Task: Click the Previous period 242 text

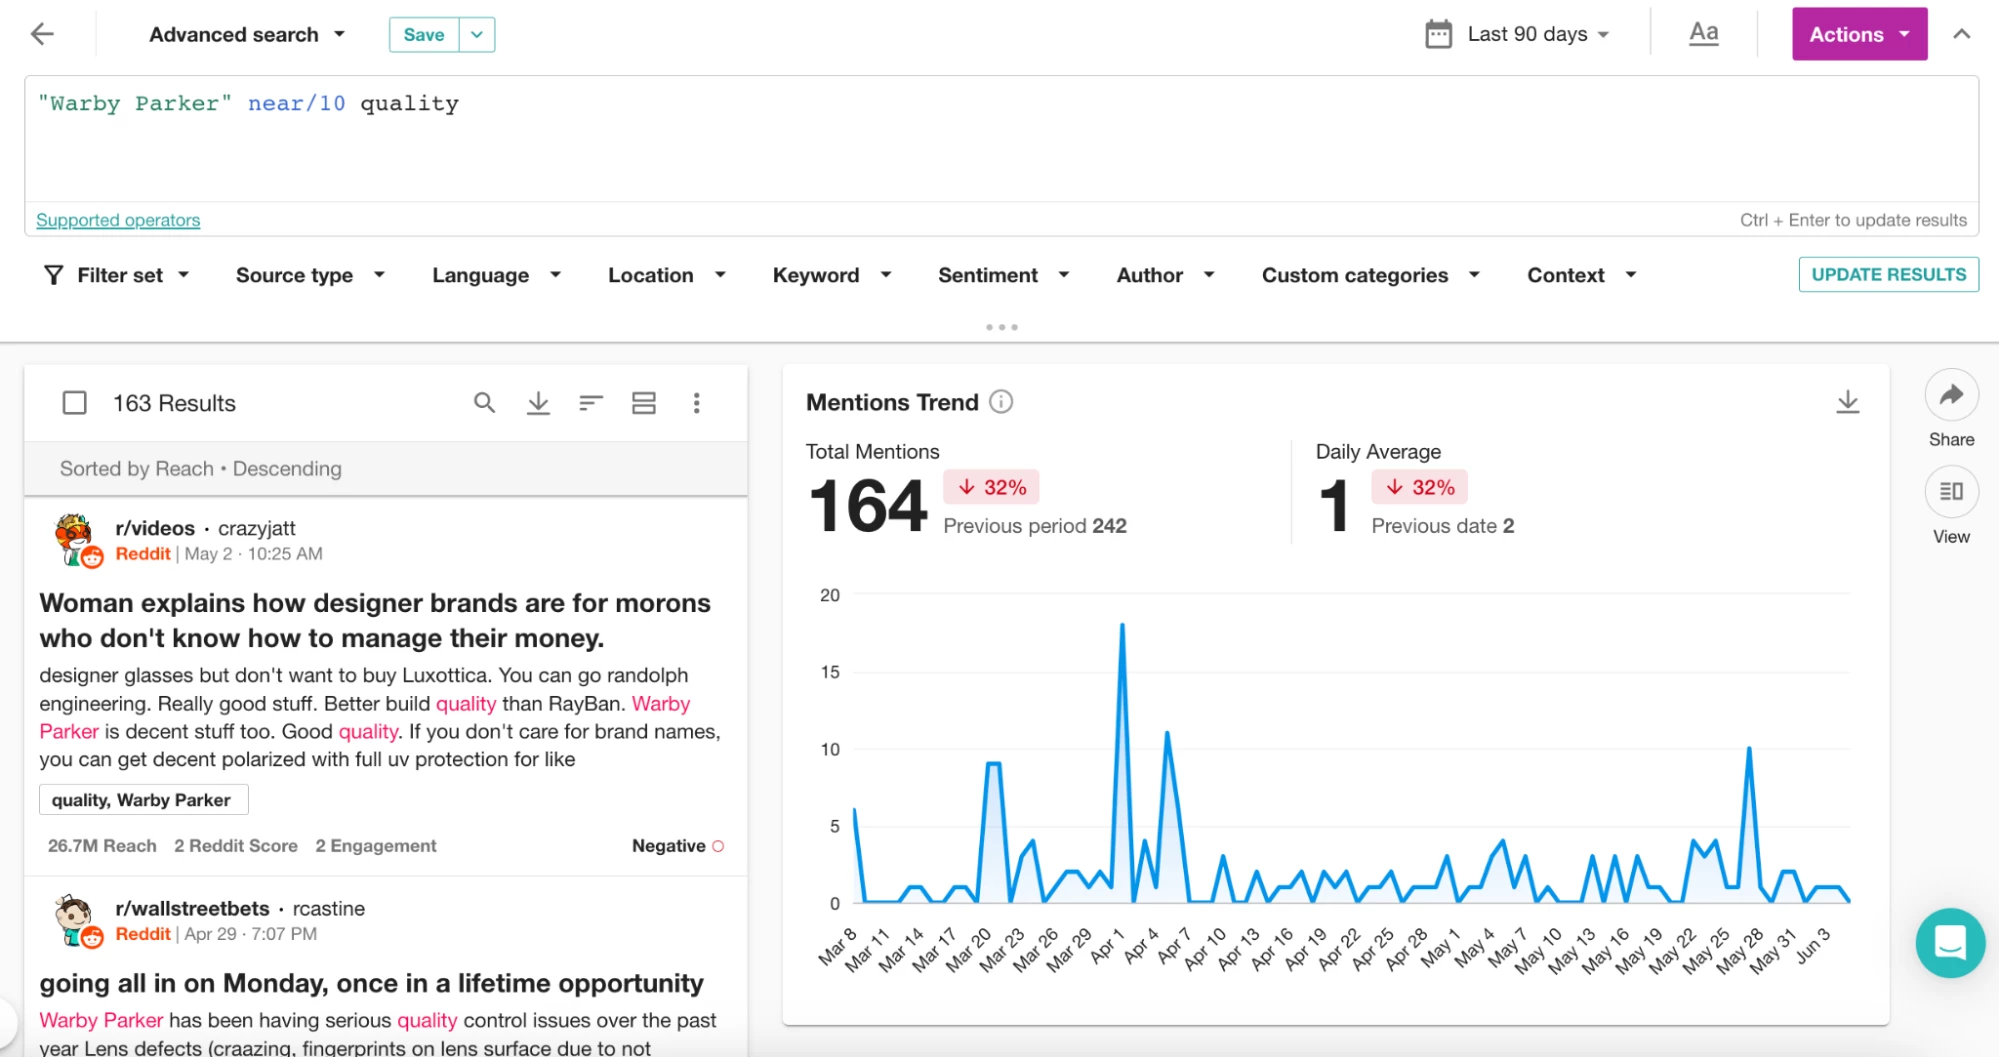Action: 1035,526
